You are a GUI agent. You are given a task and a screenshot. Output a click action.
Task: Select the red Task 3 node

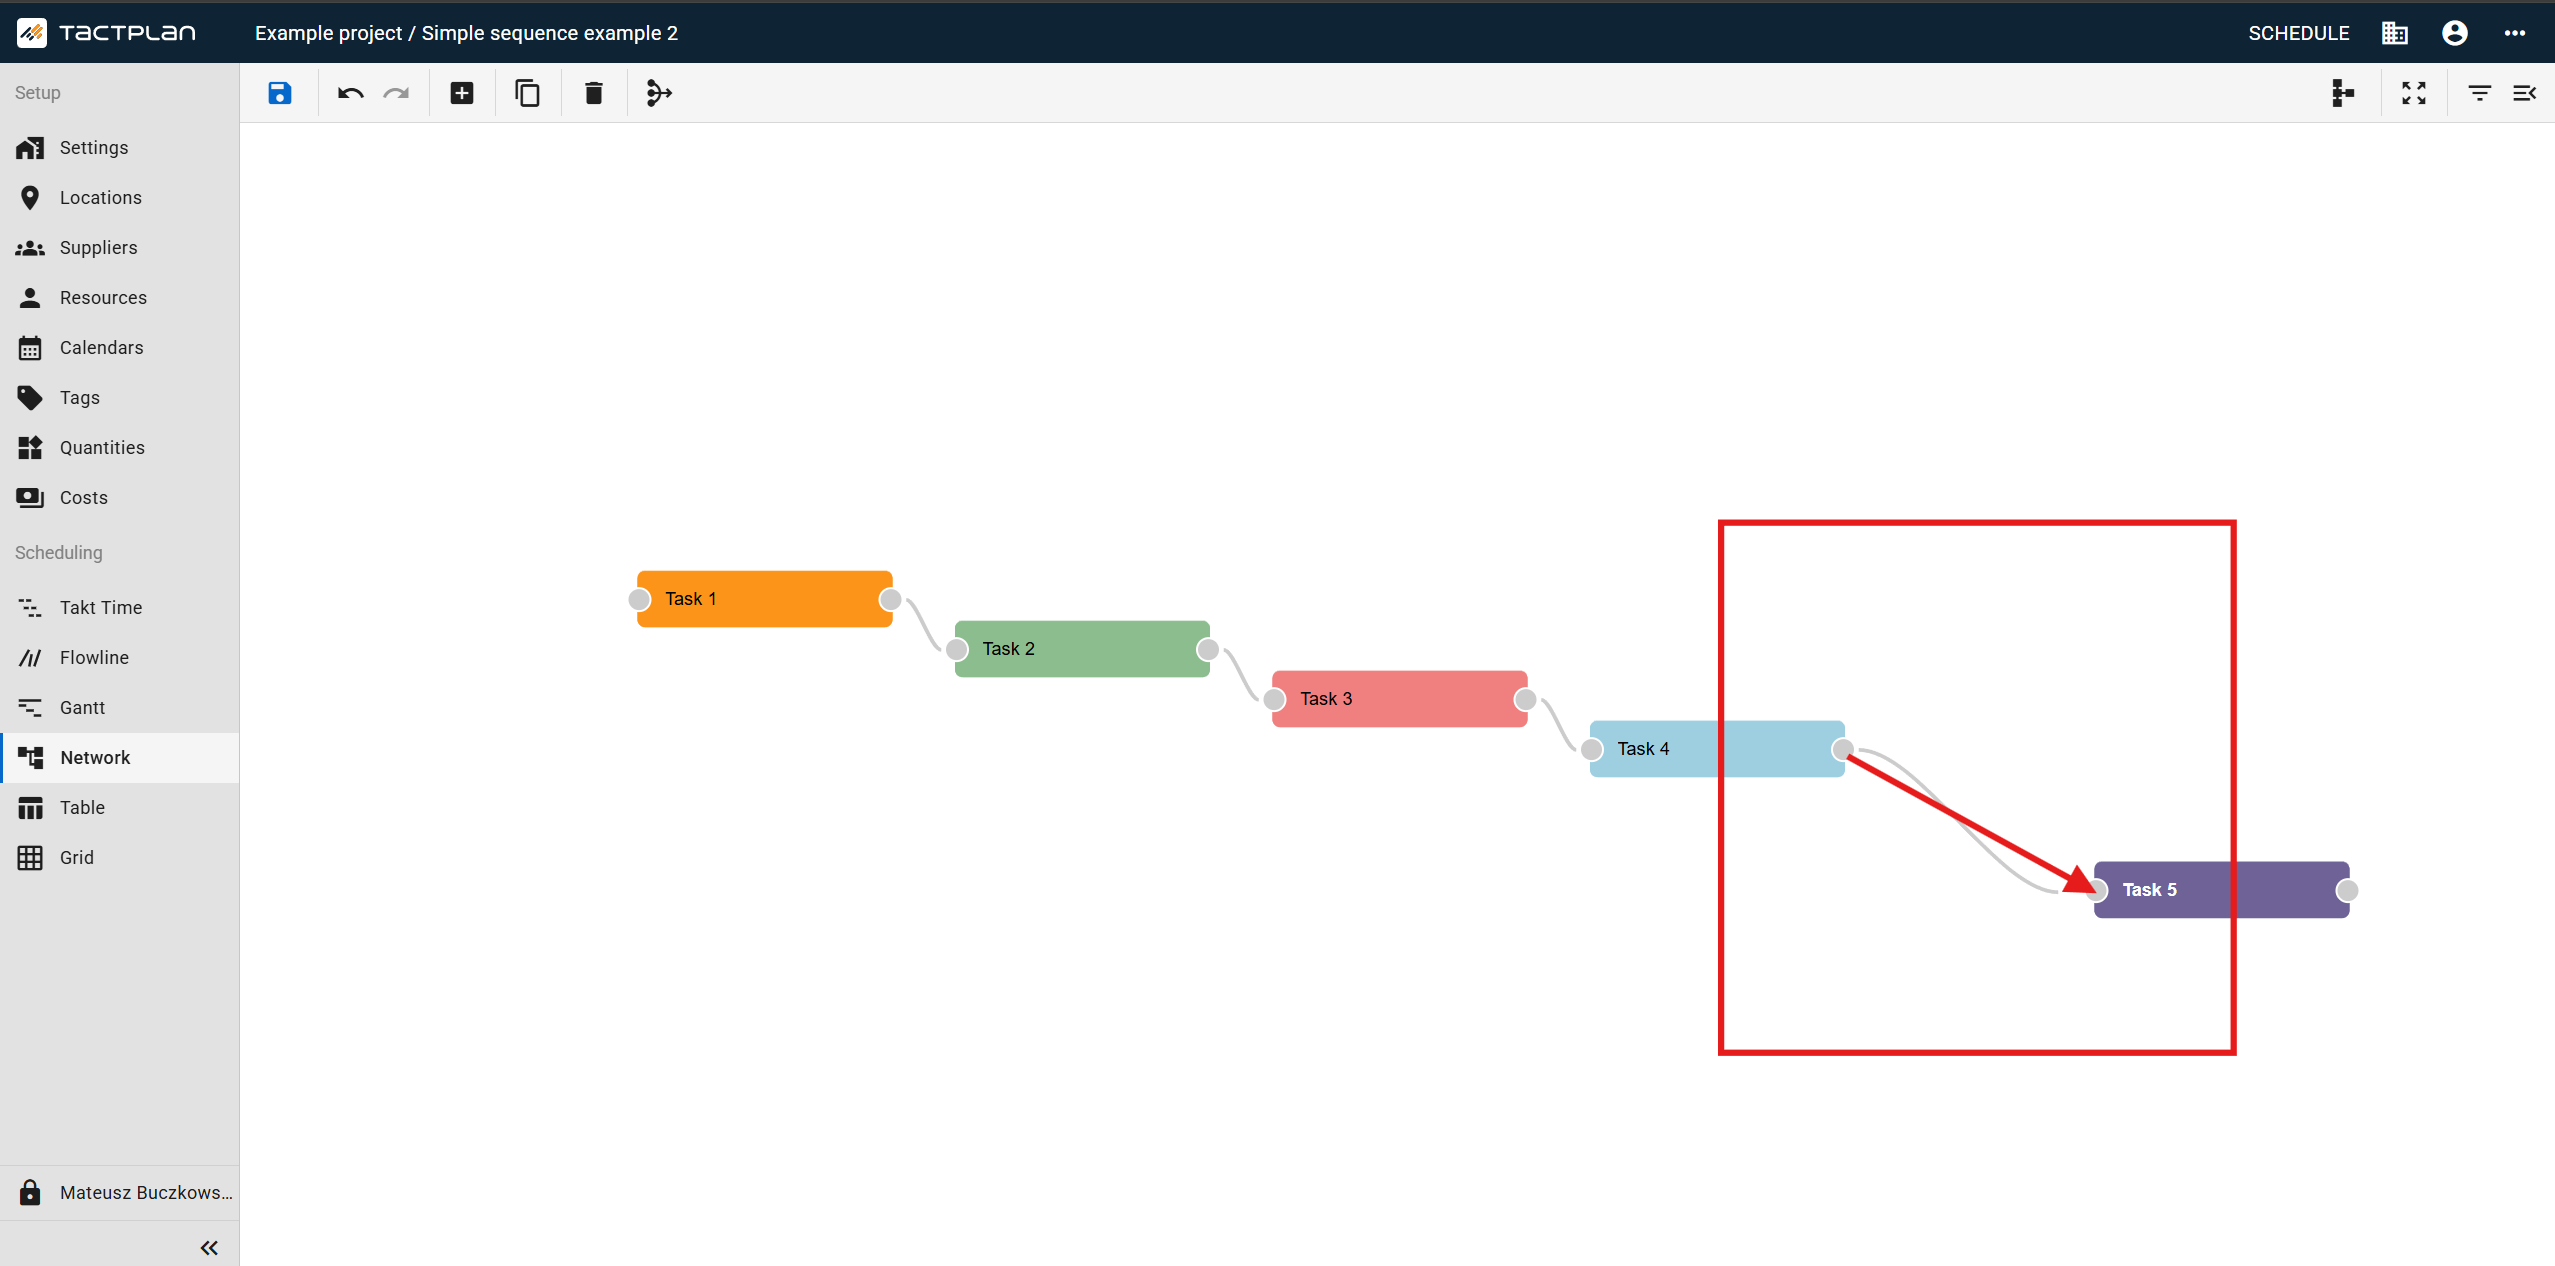pyautogui.click(x=1400, y=699)
